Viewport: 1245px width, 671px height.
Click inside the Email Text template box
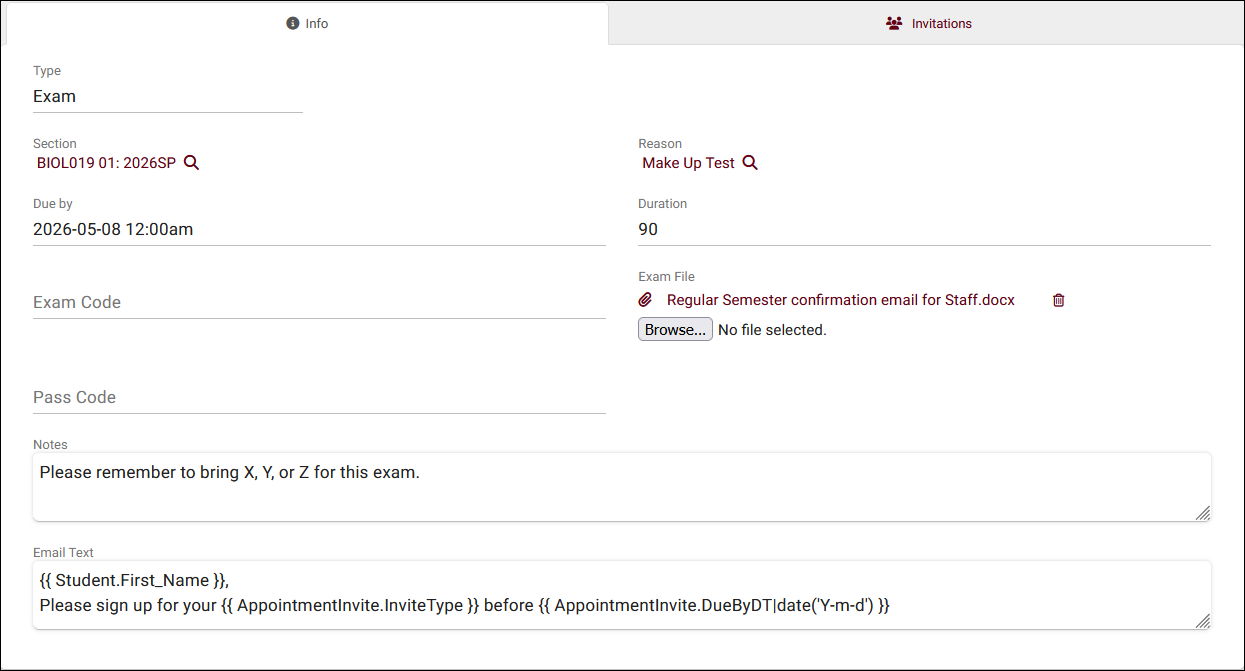[620, 594]
